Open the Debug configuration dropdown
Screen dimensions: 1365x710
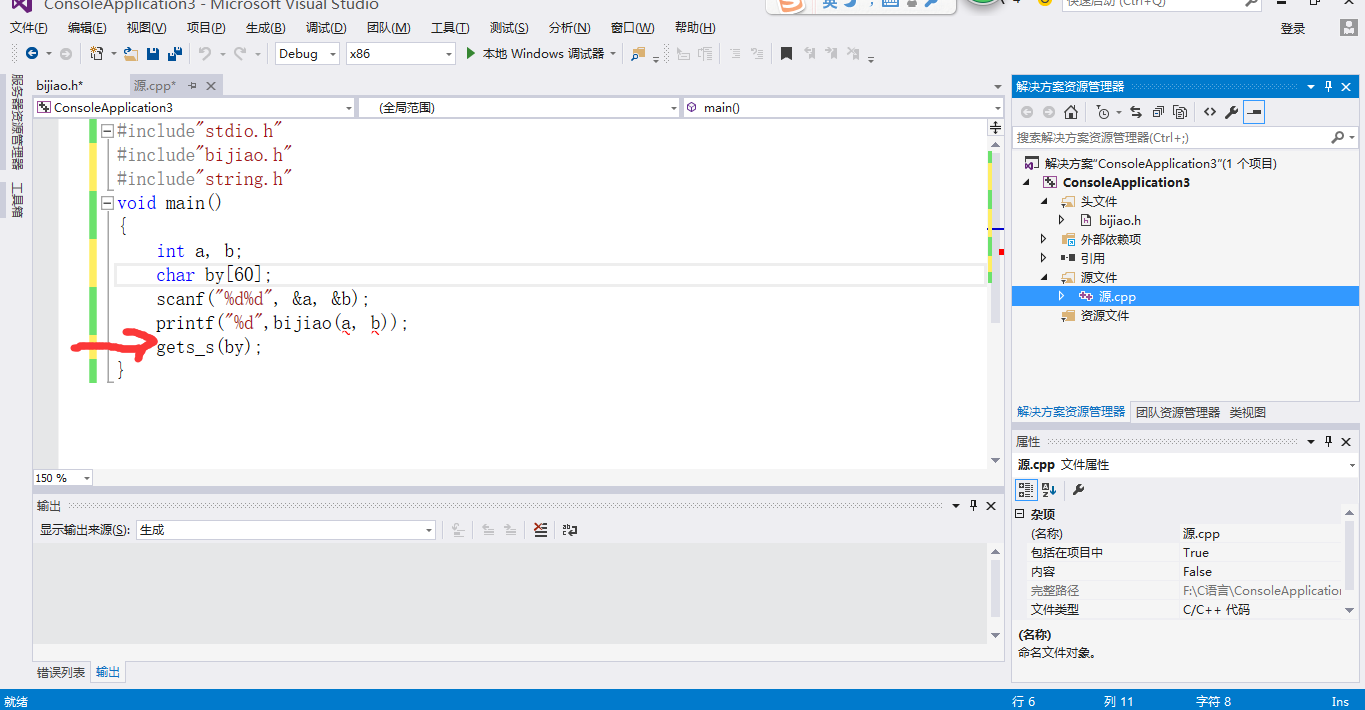(333, 54)
